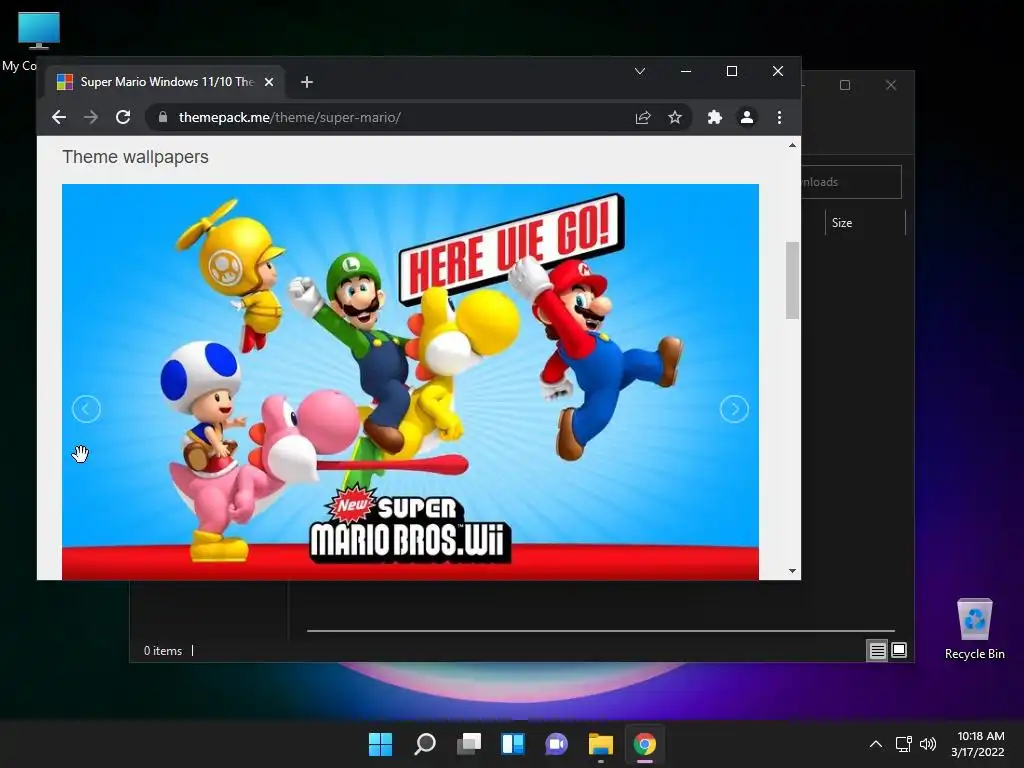Open Teams Chat from the taskbar

tap(556, 744)
